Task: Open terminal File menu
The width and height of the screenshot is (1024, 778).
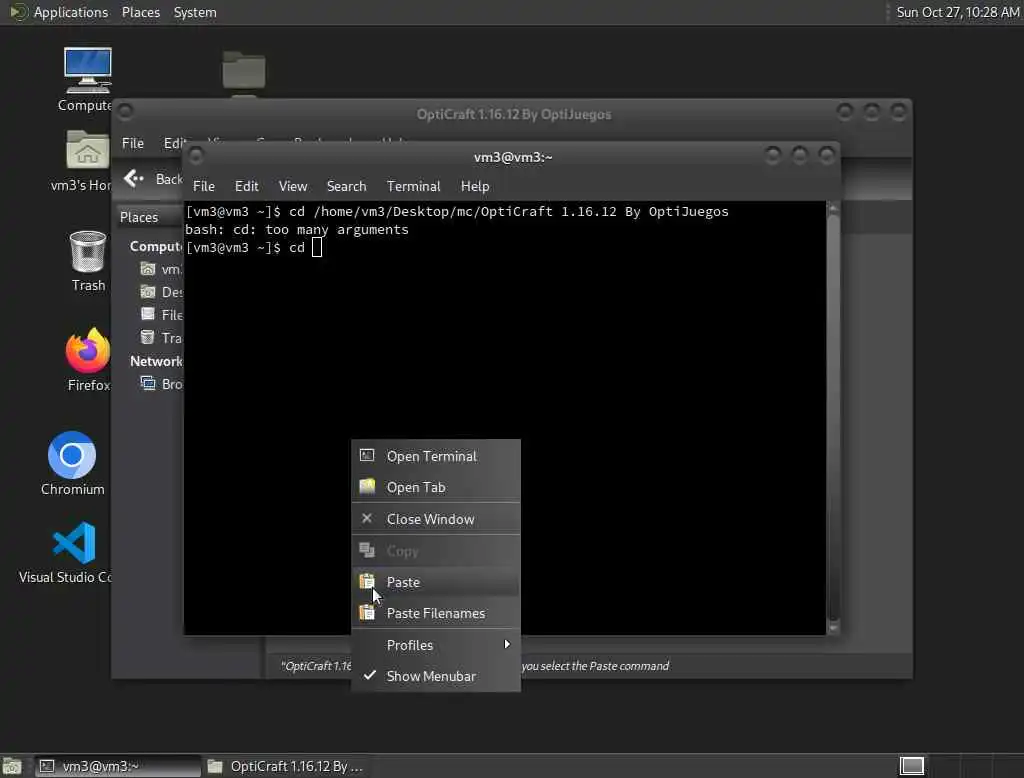Action: point(204,186)
